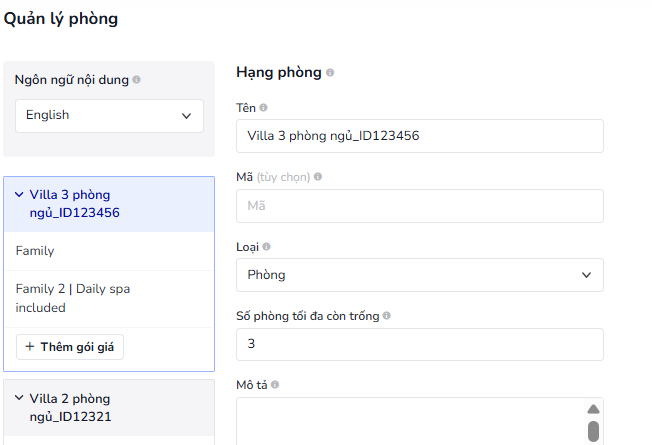Click the info icon next to Loại

[267, 247]
